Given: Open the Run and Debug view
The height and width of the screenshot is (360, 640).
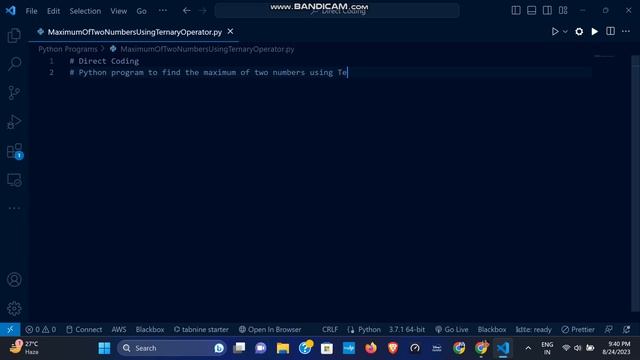Looking at the screenshot, I should pyautogui.click(x=14, y=122).
